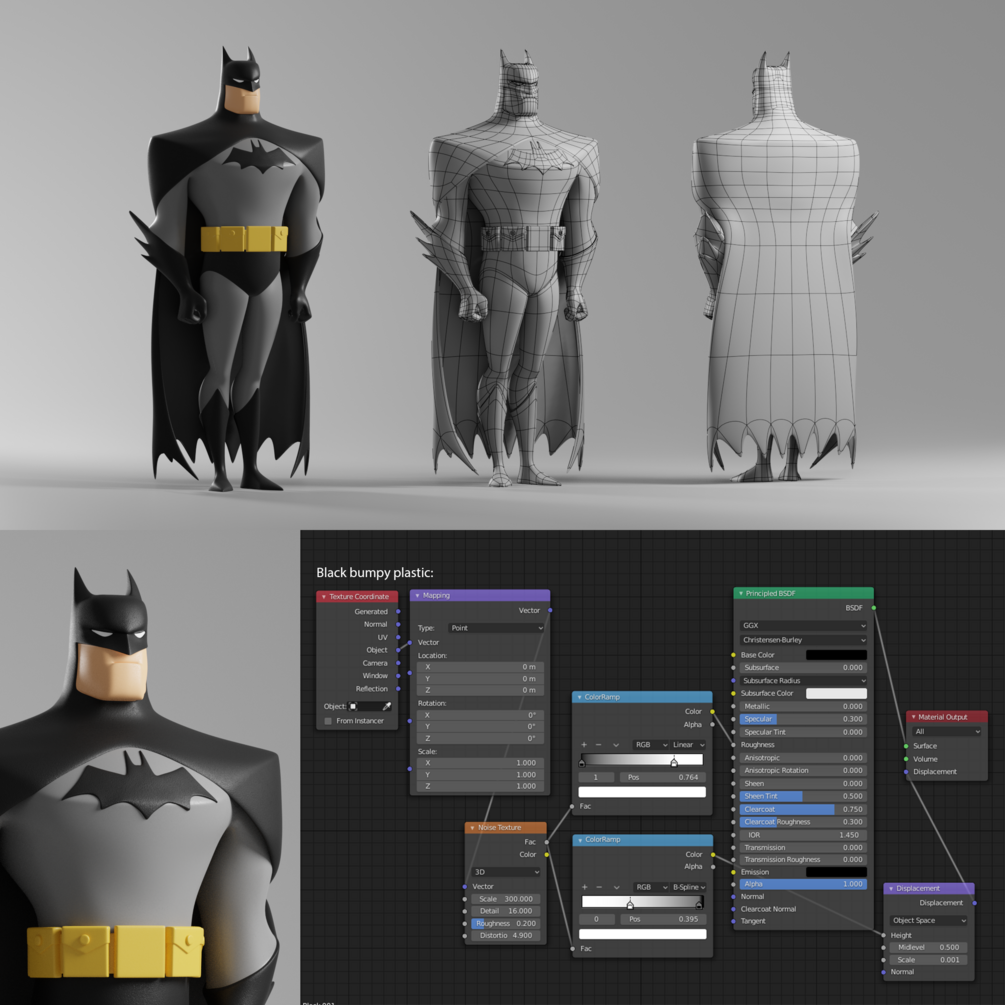1005x1005 pixels.
Task: Click the Clearcoat Normal input socket
Action: (733, 909)
